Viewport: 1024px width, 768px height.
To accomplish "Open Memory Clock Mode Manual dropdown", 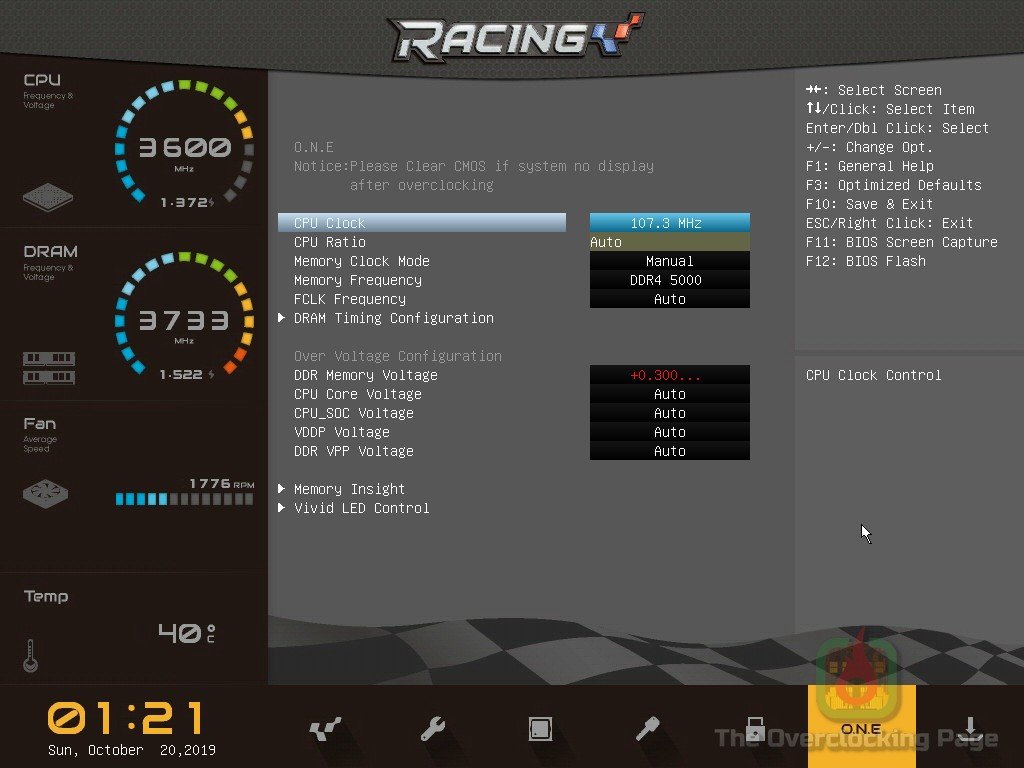I will pos(669,261).
